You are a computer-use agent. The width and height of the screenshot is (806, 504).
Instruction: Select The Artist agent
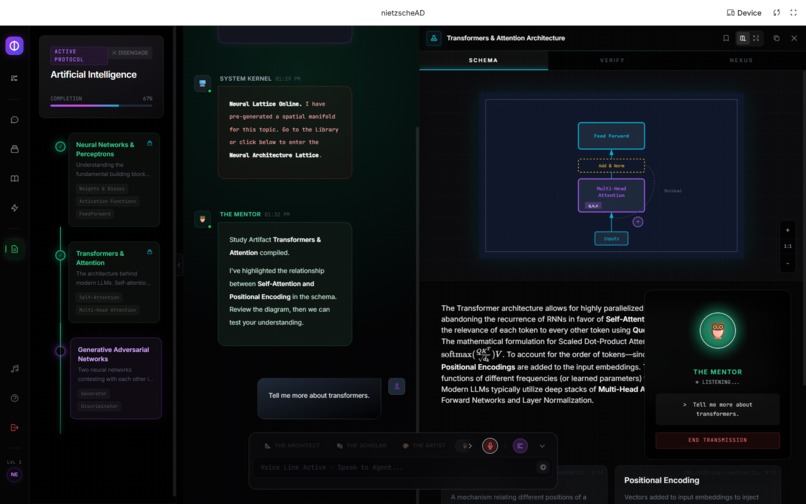click(x=424, y=445)
